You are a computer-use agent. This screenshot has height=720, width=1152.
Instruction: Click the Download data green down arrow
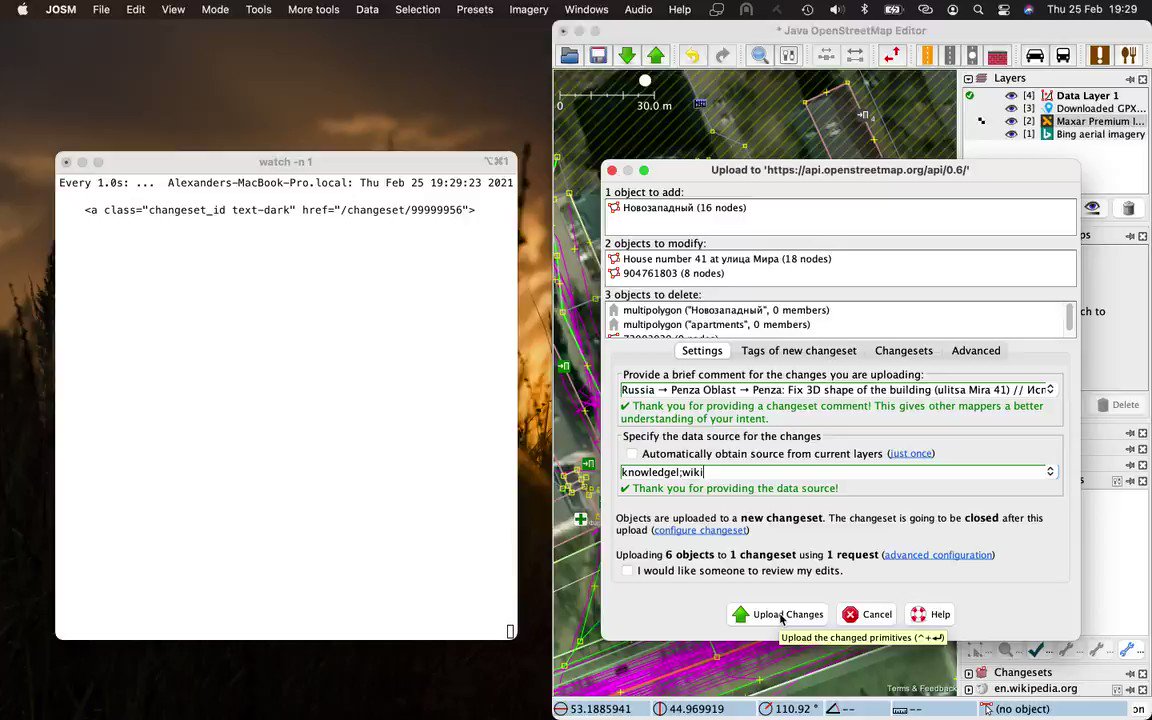pyautogui.click(x=627, y=55)
